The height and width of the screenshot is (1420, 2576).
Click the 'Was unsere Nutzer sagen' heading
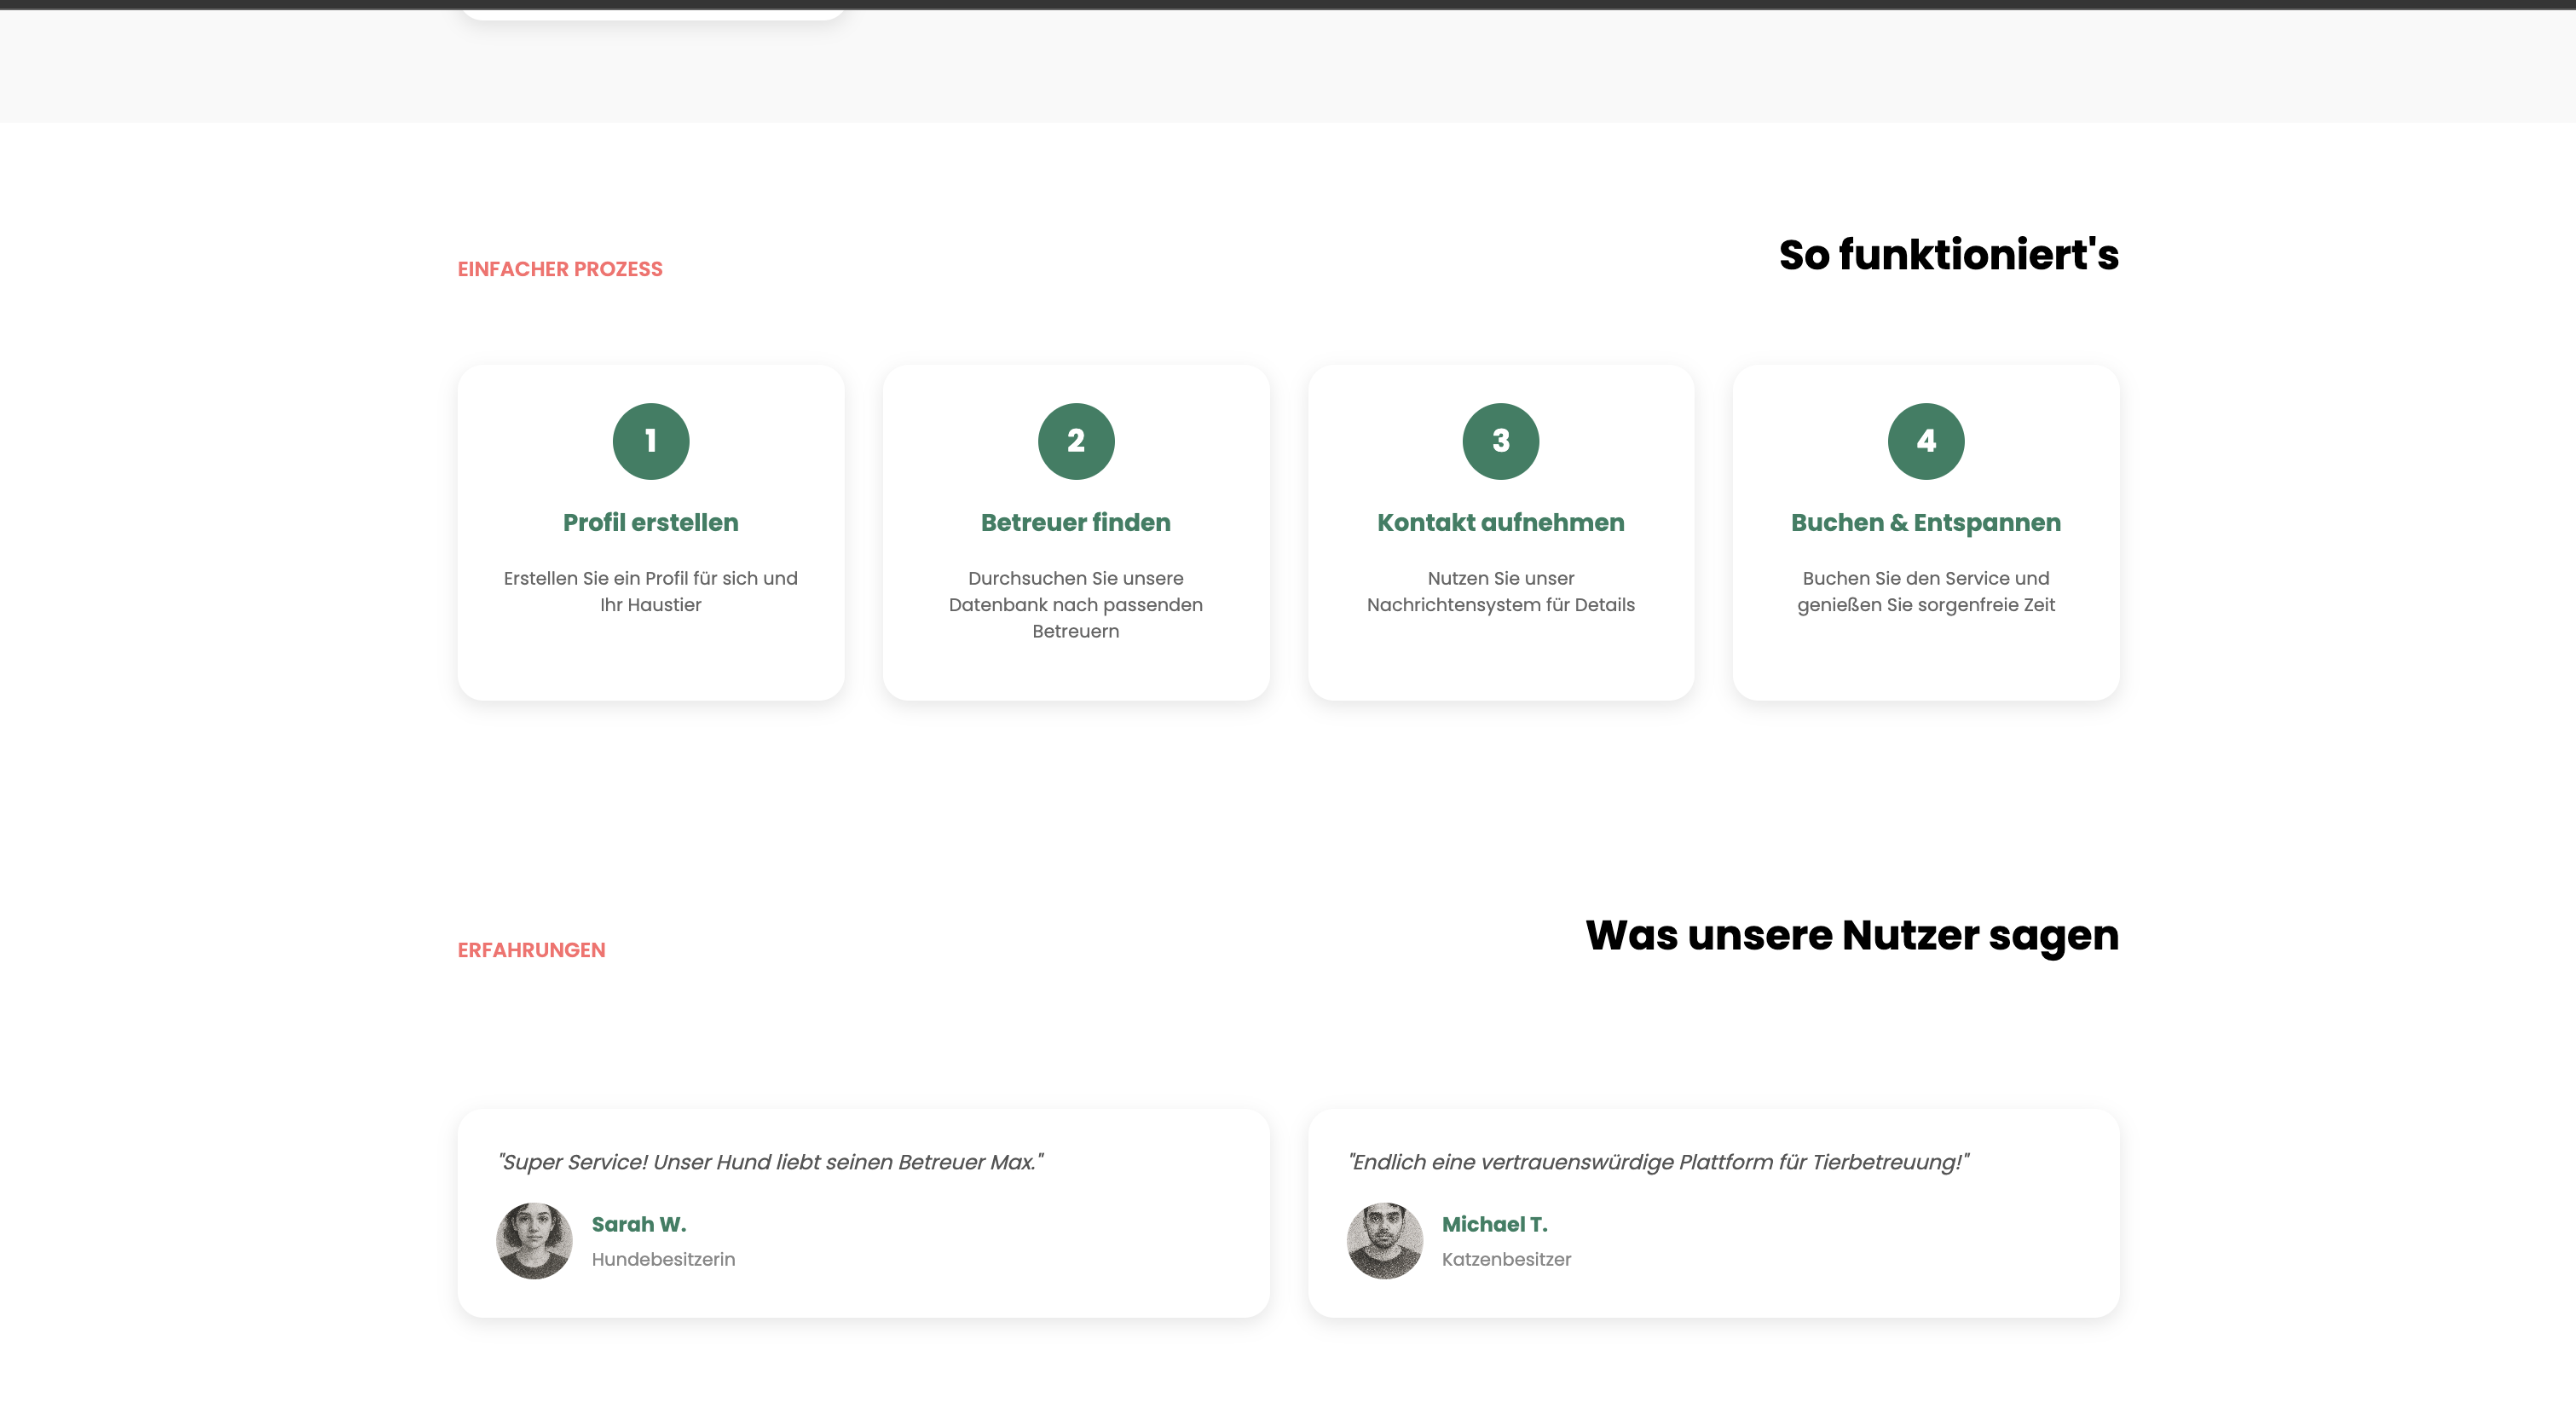tap(1851, 936)
